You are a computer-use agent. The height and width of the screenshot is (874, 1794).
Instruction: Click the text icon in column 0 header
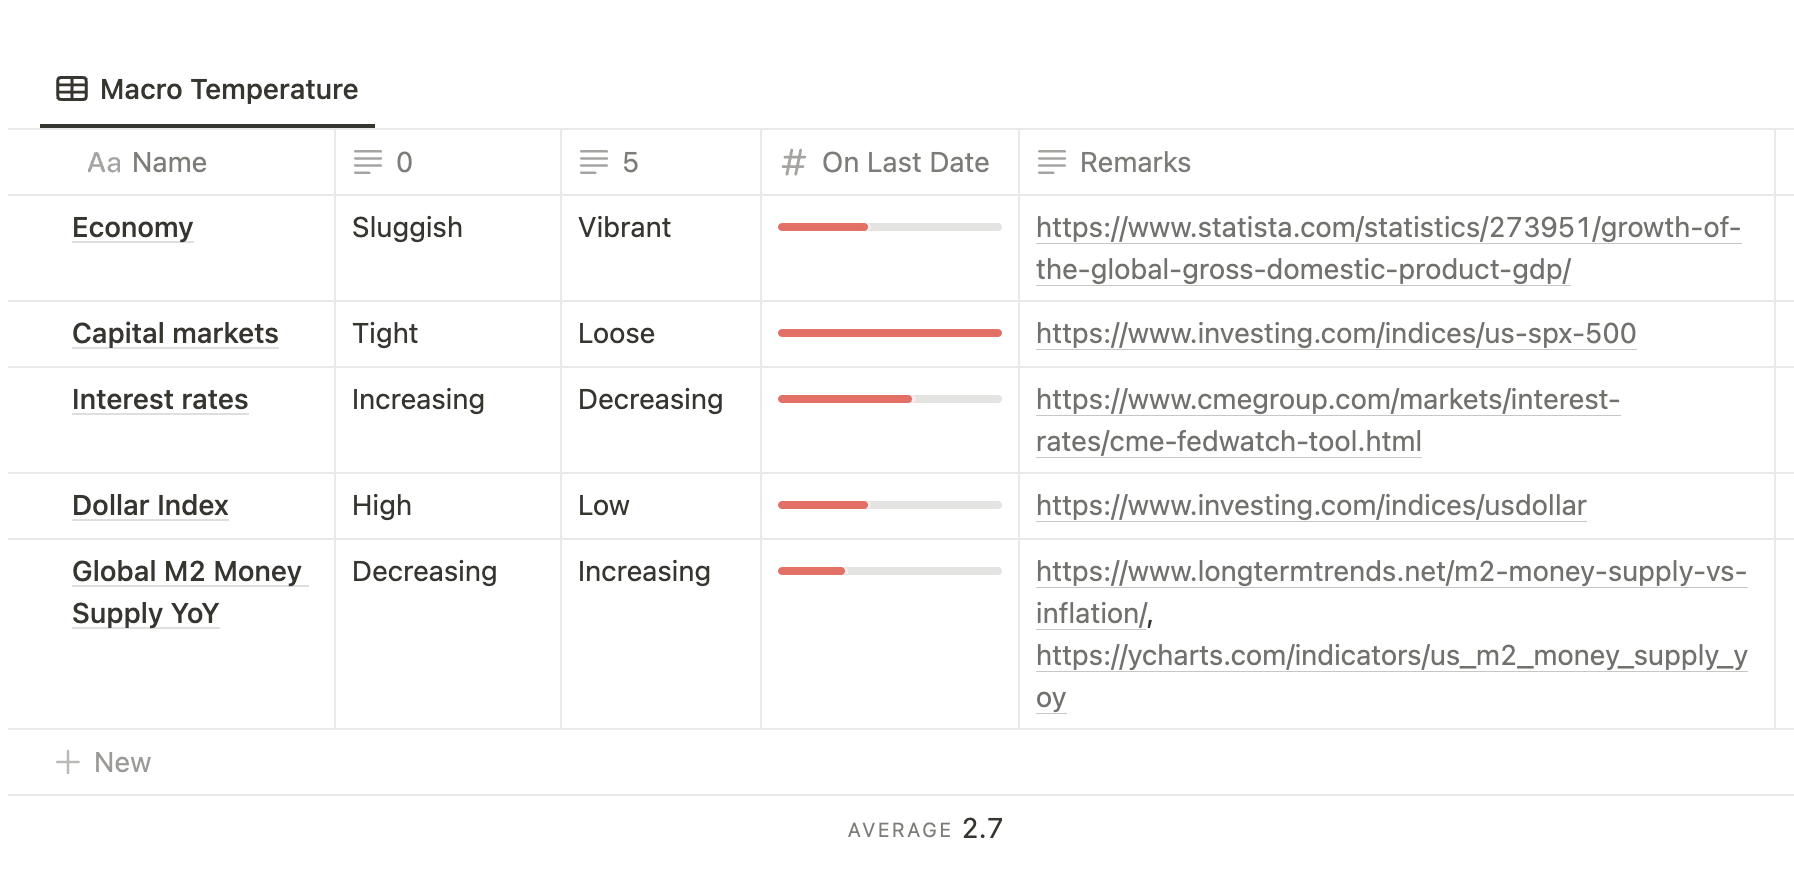(x=368, y=162)
